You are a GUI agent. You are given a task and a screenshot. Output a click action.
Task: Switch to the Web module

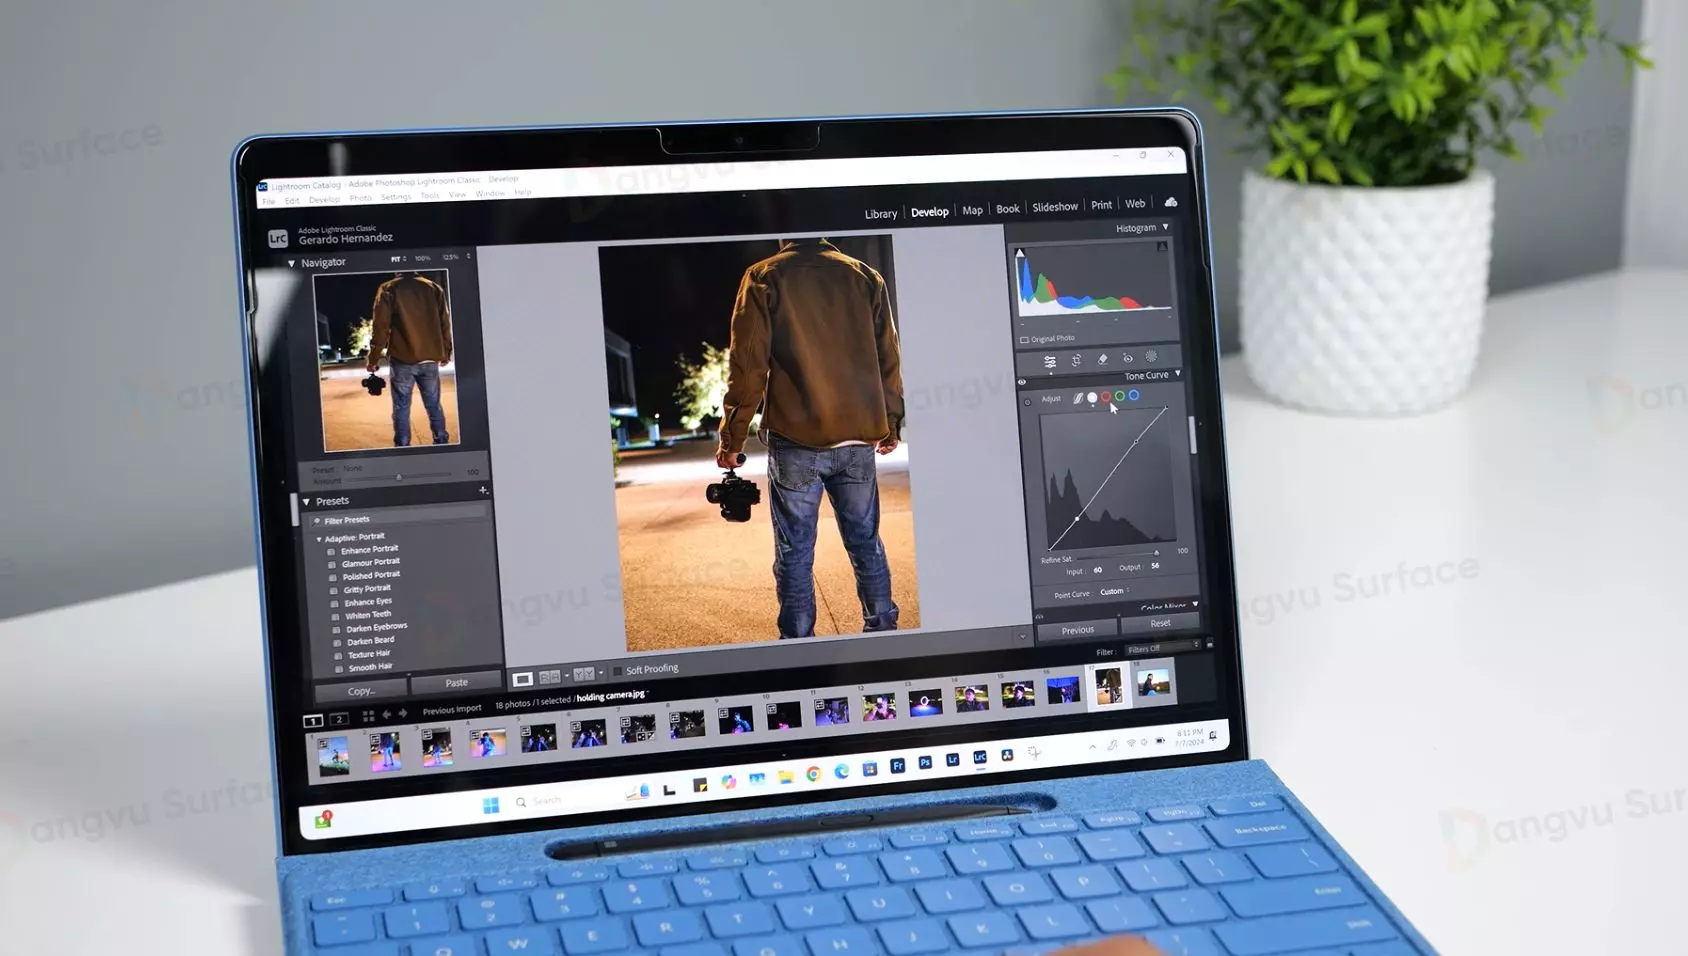click(x=1135, y=204)
